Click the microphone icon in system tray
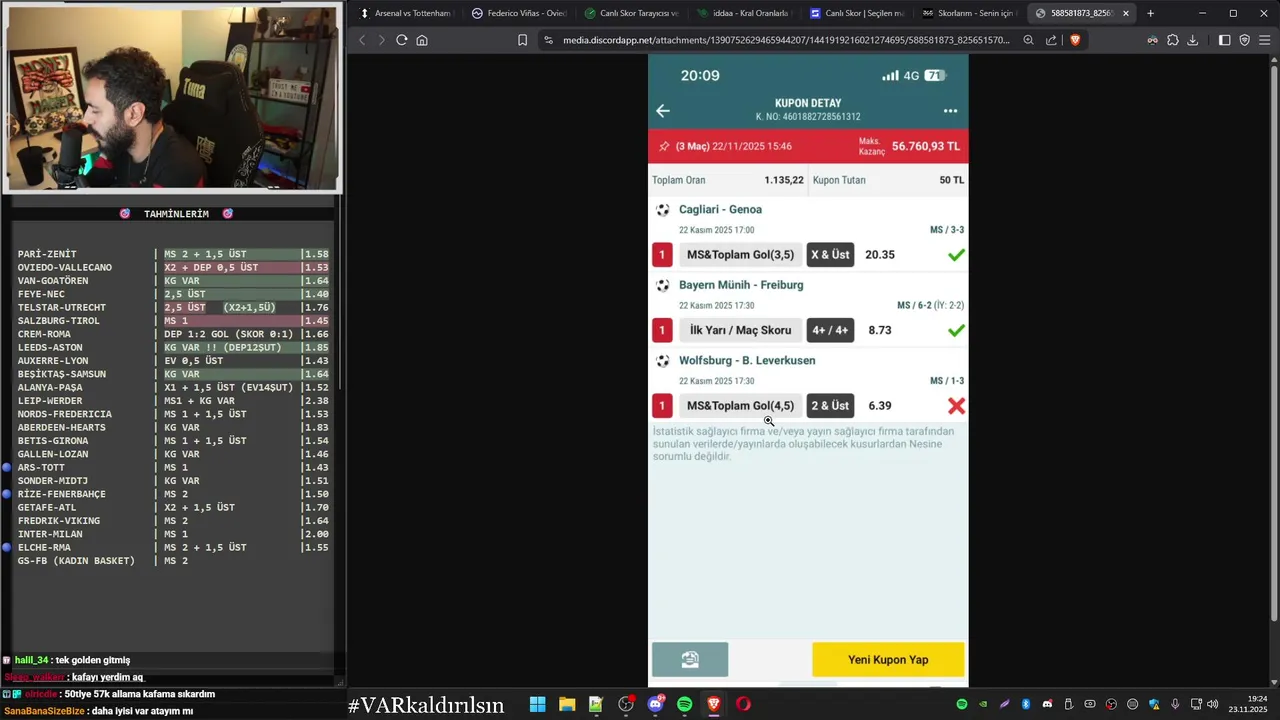1280x720 pixels. (1175, 704)
